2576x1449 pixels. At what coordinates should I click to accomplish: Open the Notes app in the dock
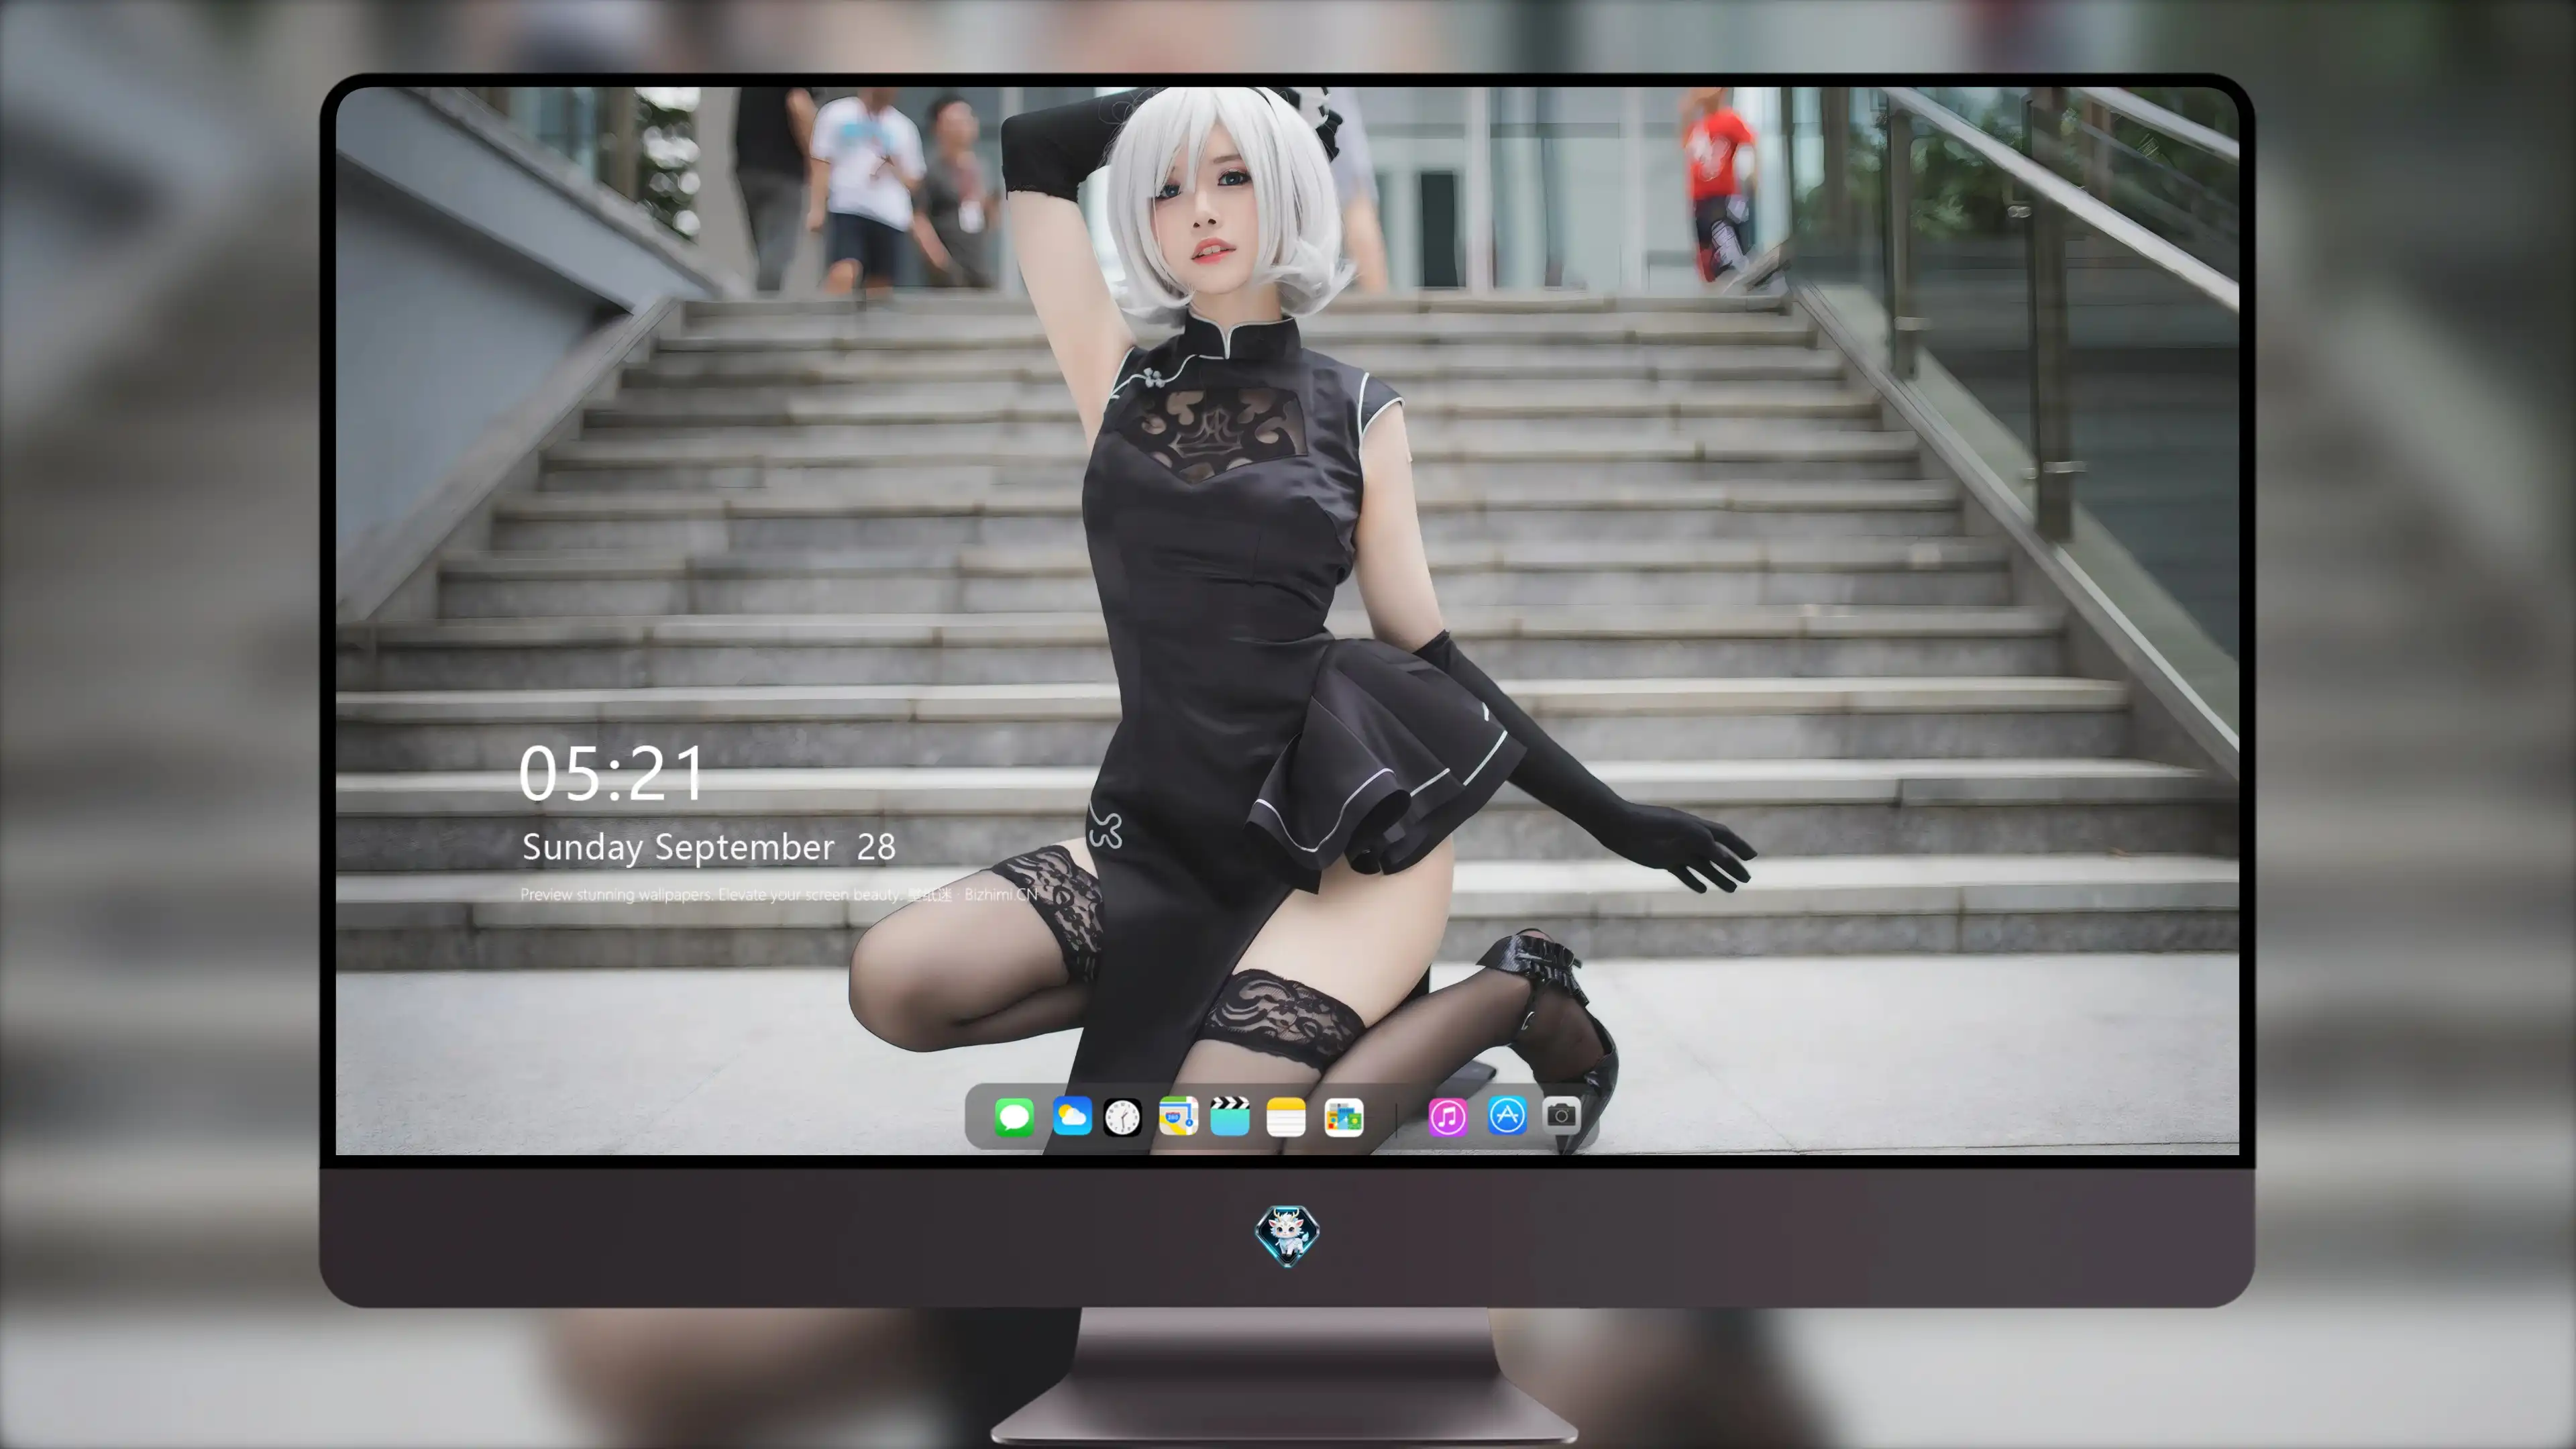[1286, 1117]
